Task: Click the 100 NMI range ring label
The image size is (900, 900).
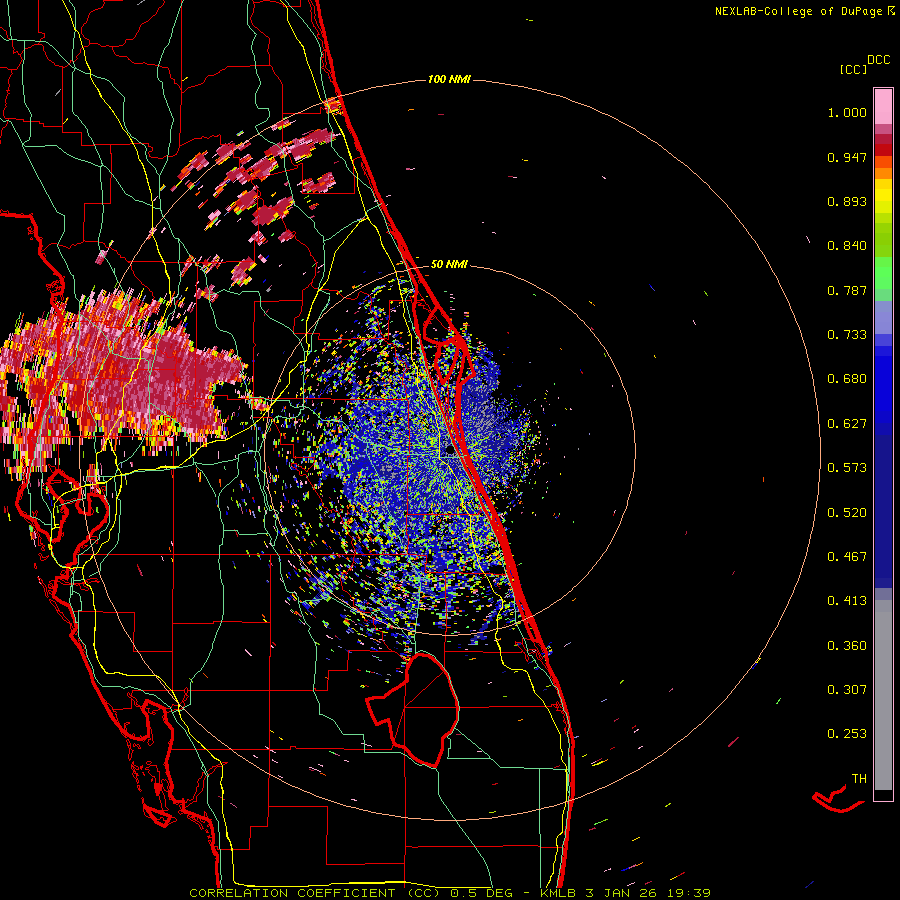Action: [449, 79]
